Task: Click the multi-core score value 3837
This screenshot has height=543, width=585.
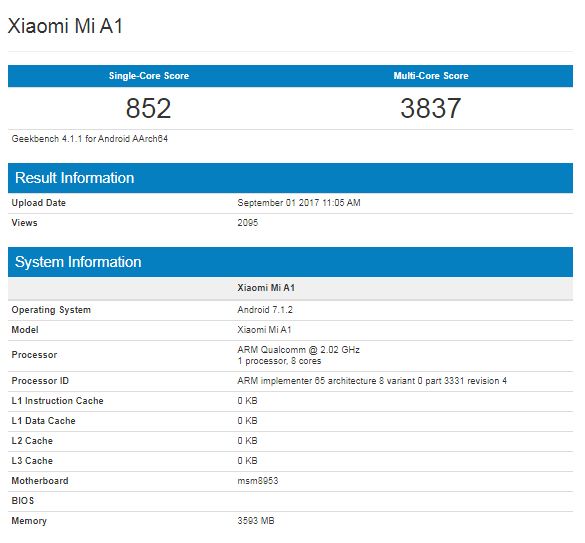Action: coord(431,108)
